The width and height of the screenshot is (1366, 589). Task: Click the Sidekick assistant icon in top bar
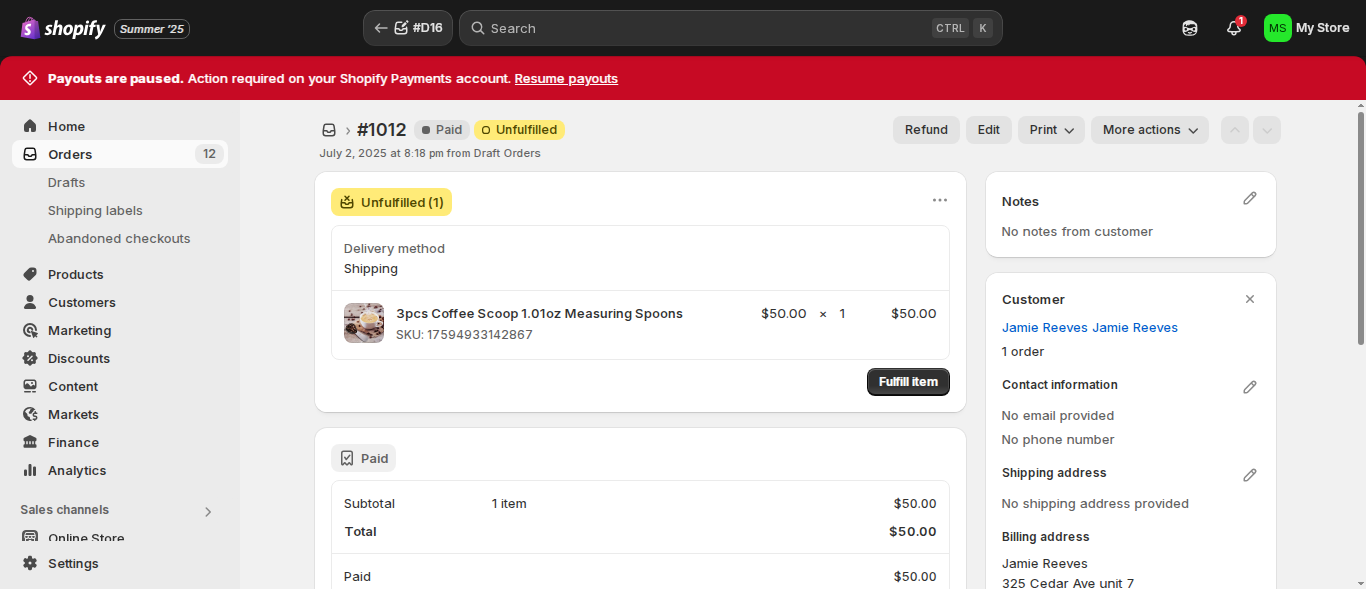tap(1190, 28)
